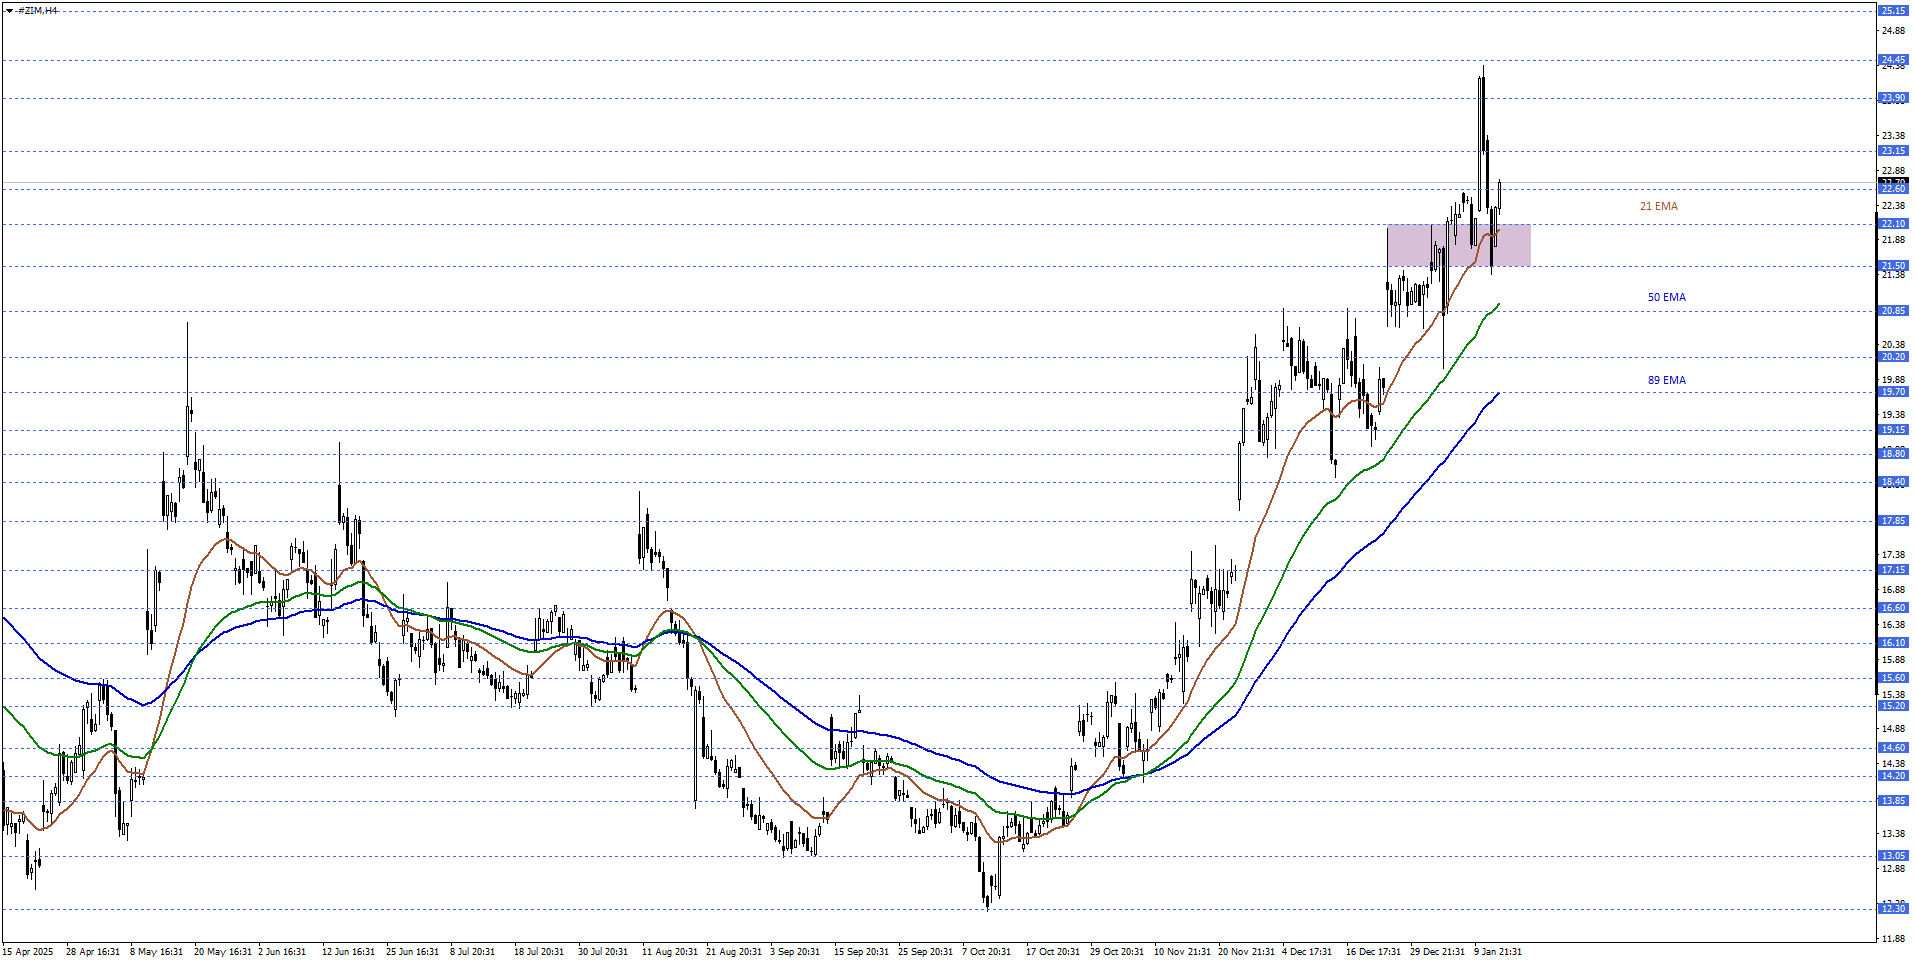Click the 12.30 price level tag
The image size is (1916, 963).
click(x=1893, y=909)
